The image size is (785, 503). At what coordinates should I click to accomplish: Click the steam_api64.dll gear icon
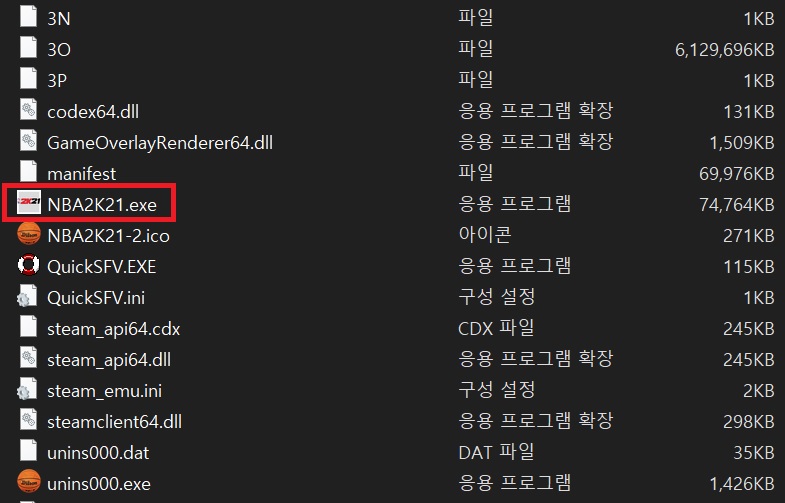click(29, 358)
